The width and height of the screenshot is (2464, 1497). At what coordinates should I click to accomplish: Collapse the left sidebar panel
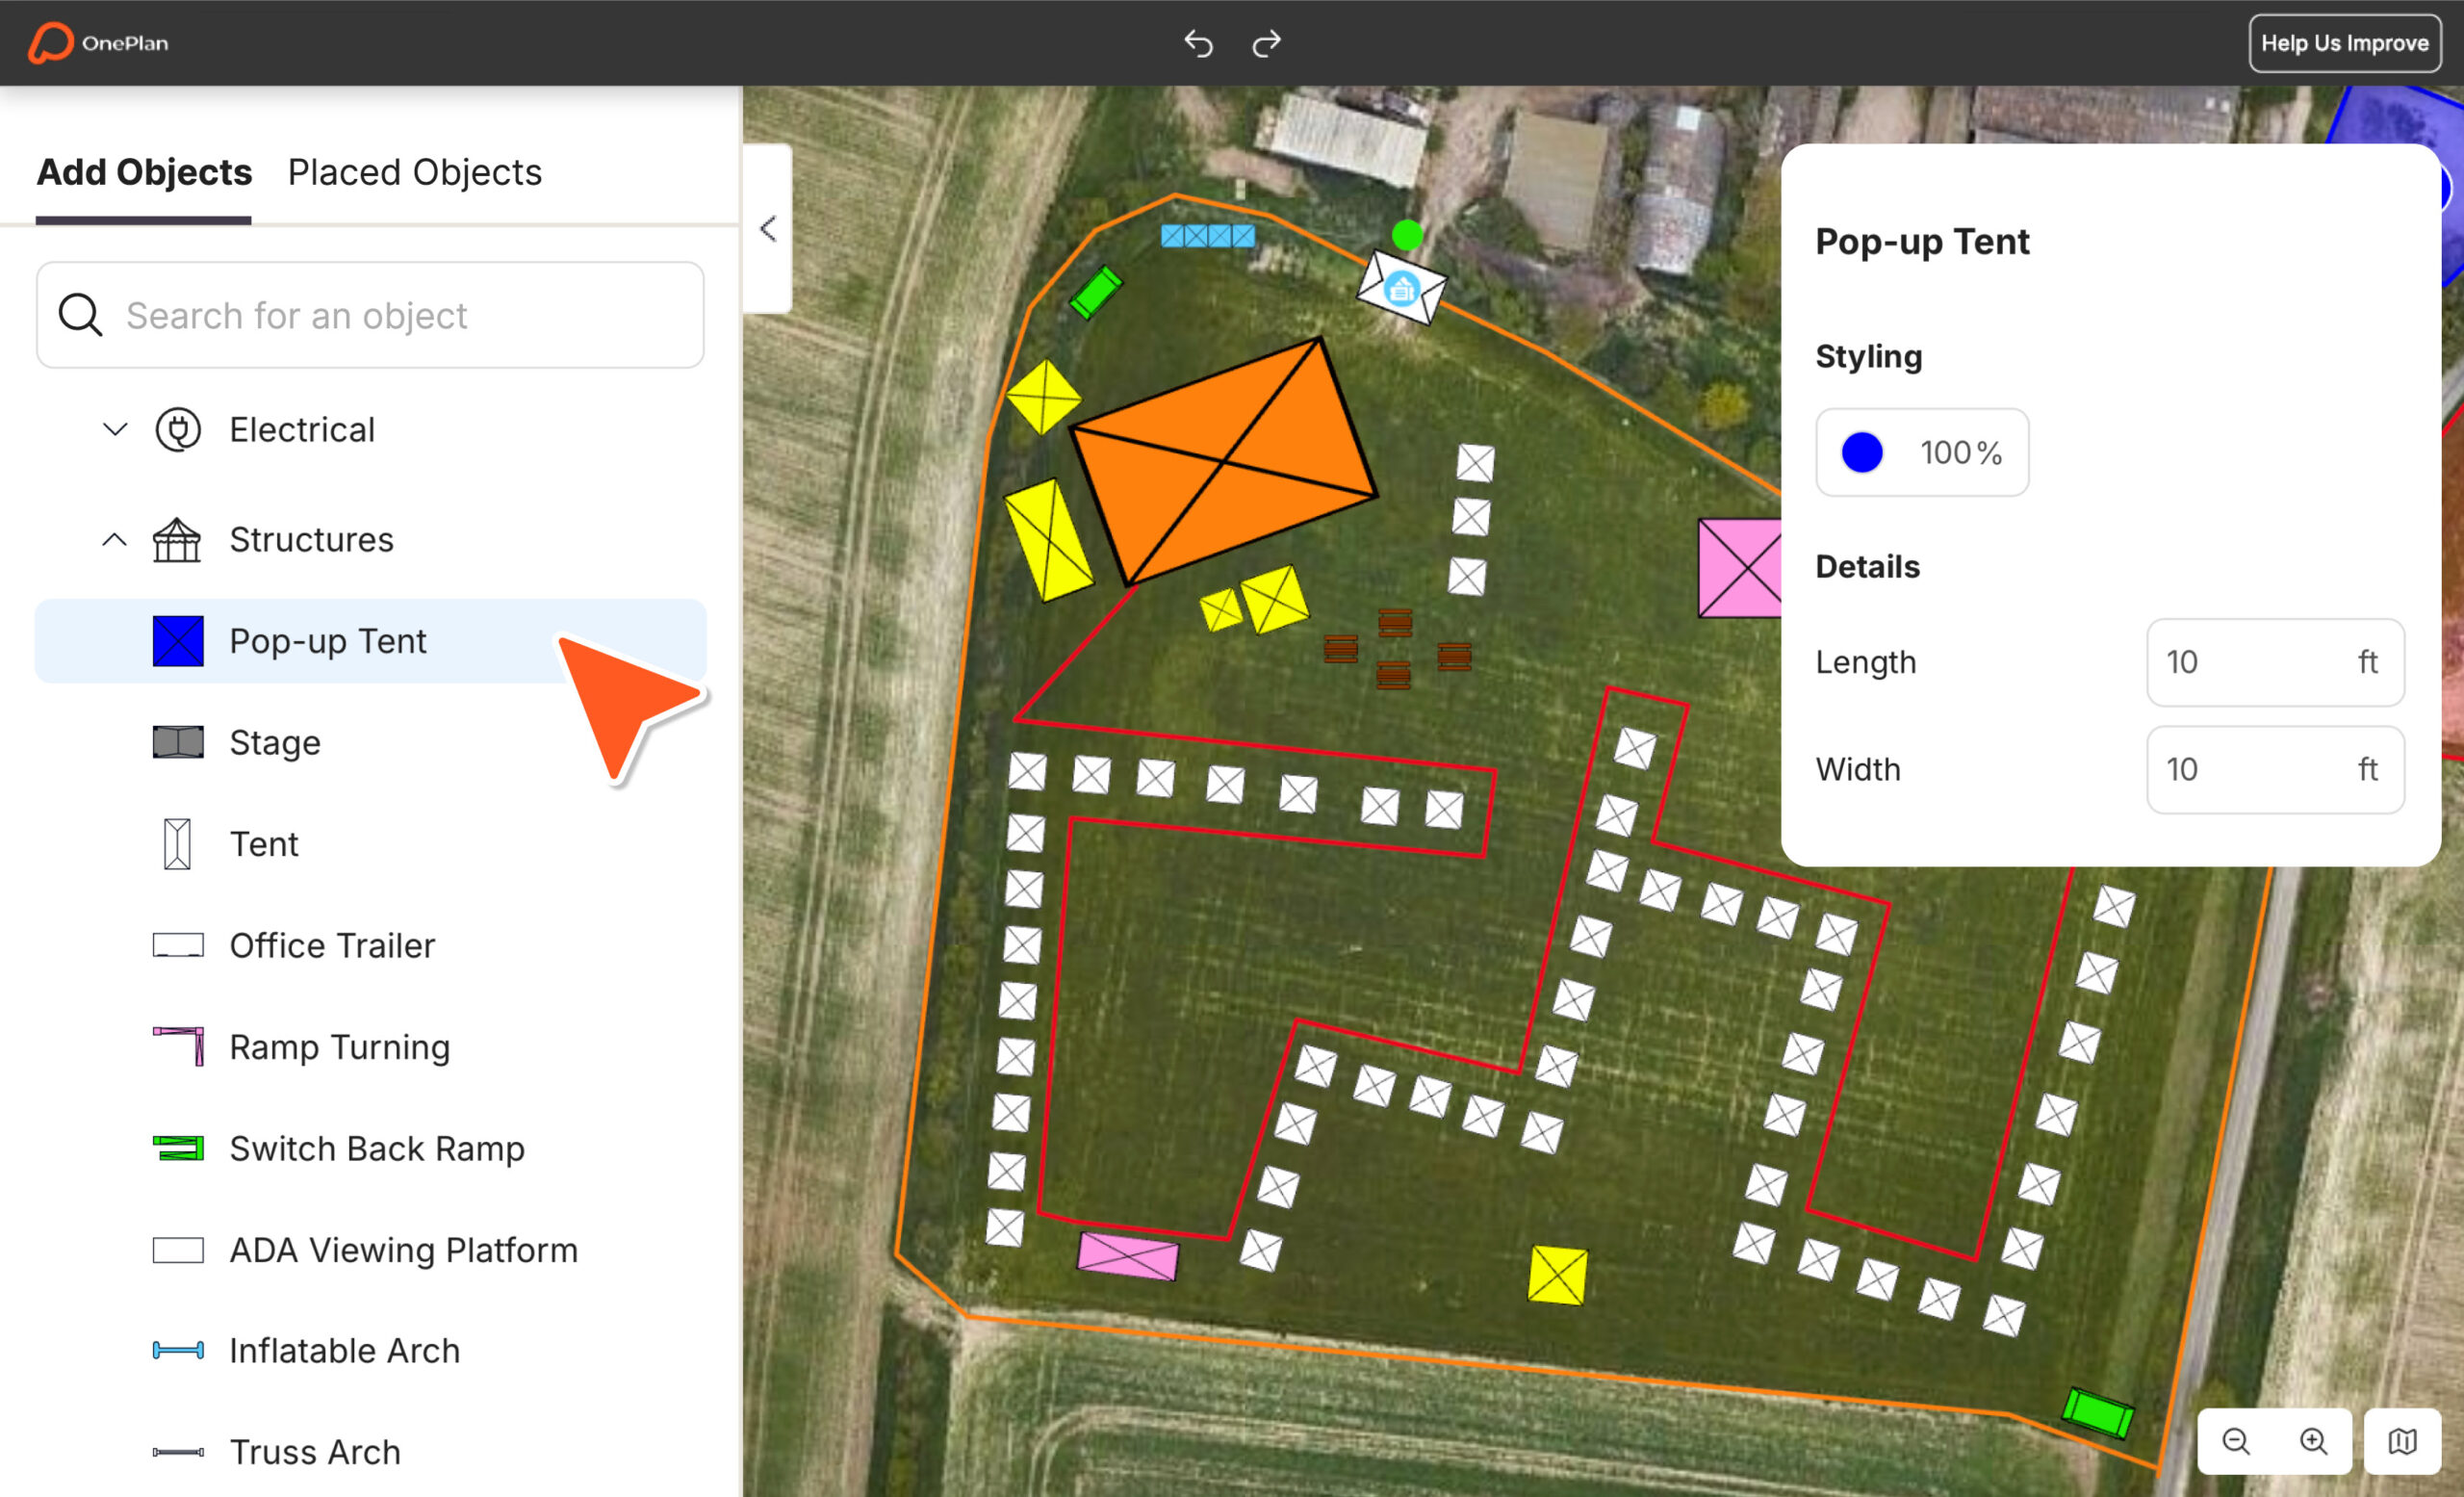(x=768, y=229)
